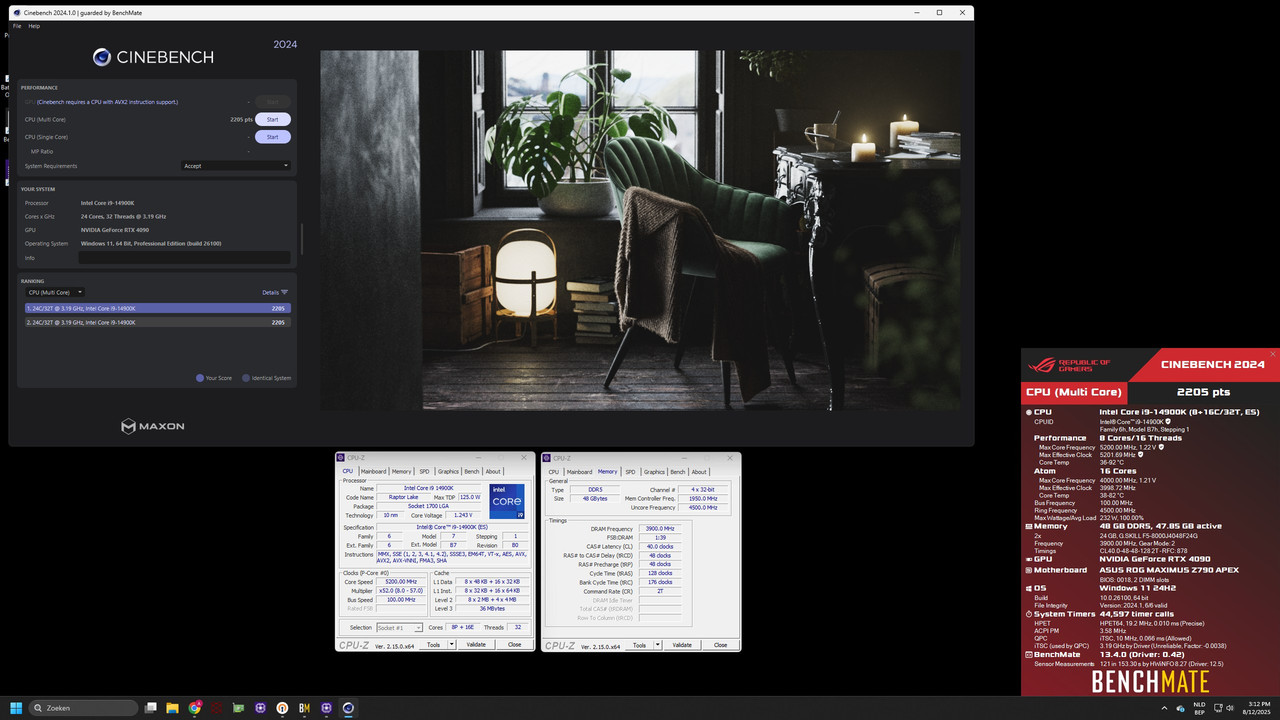
Task: Select the second ranking entry with 2205
Action: click(x=158, y=322)
